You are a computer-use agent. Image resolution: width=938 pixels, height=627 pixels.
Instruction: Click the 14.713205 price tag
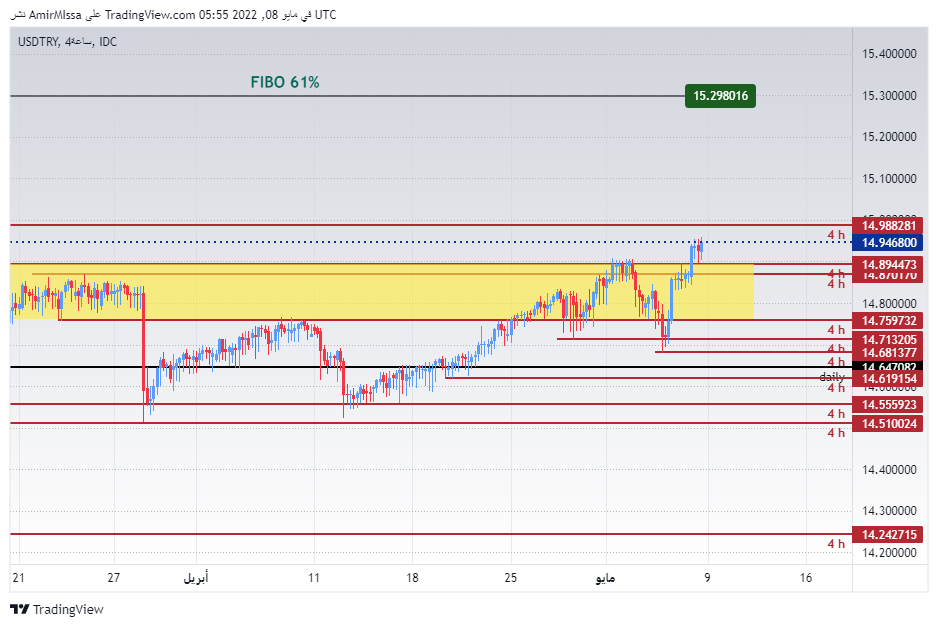pyautogui.click(x=888, y=339)
